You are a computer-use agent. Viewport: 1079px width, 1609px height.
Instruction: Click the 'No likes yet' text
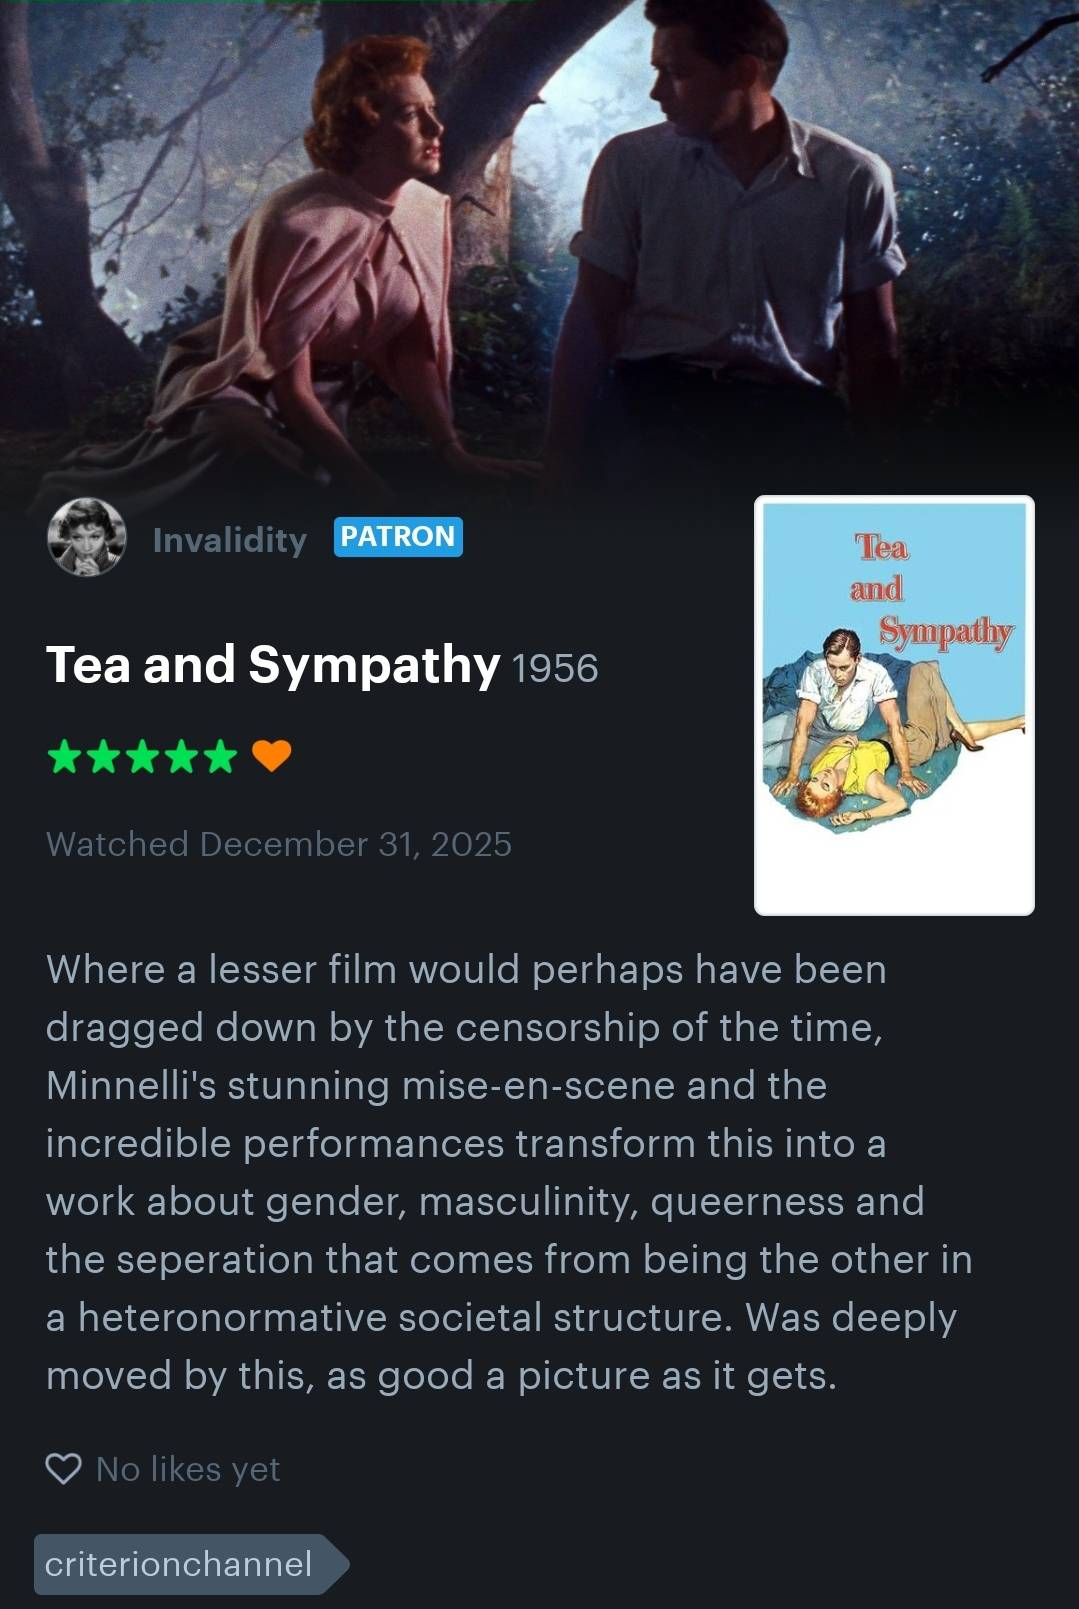[188, 1469]
